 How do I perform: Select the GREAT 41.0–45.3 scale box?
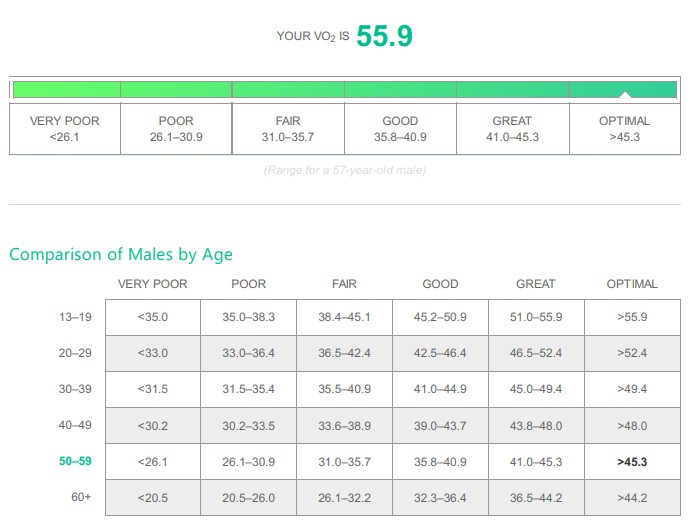[512, 129]
